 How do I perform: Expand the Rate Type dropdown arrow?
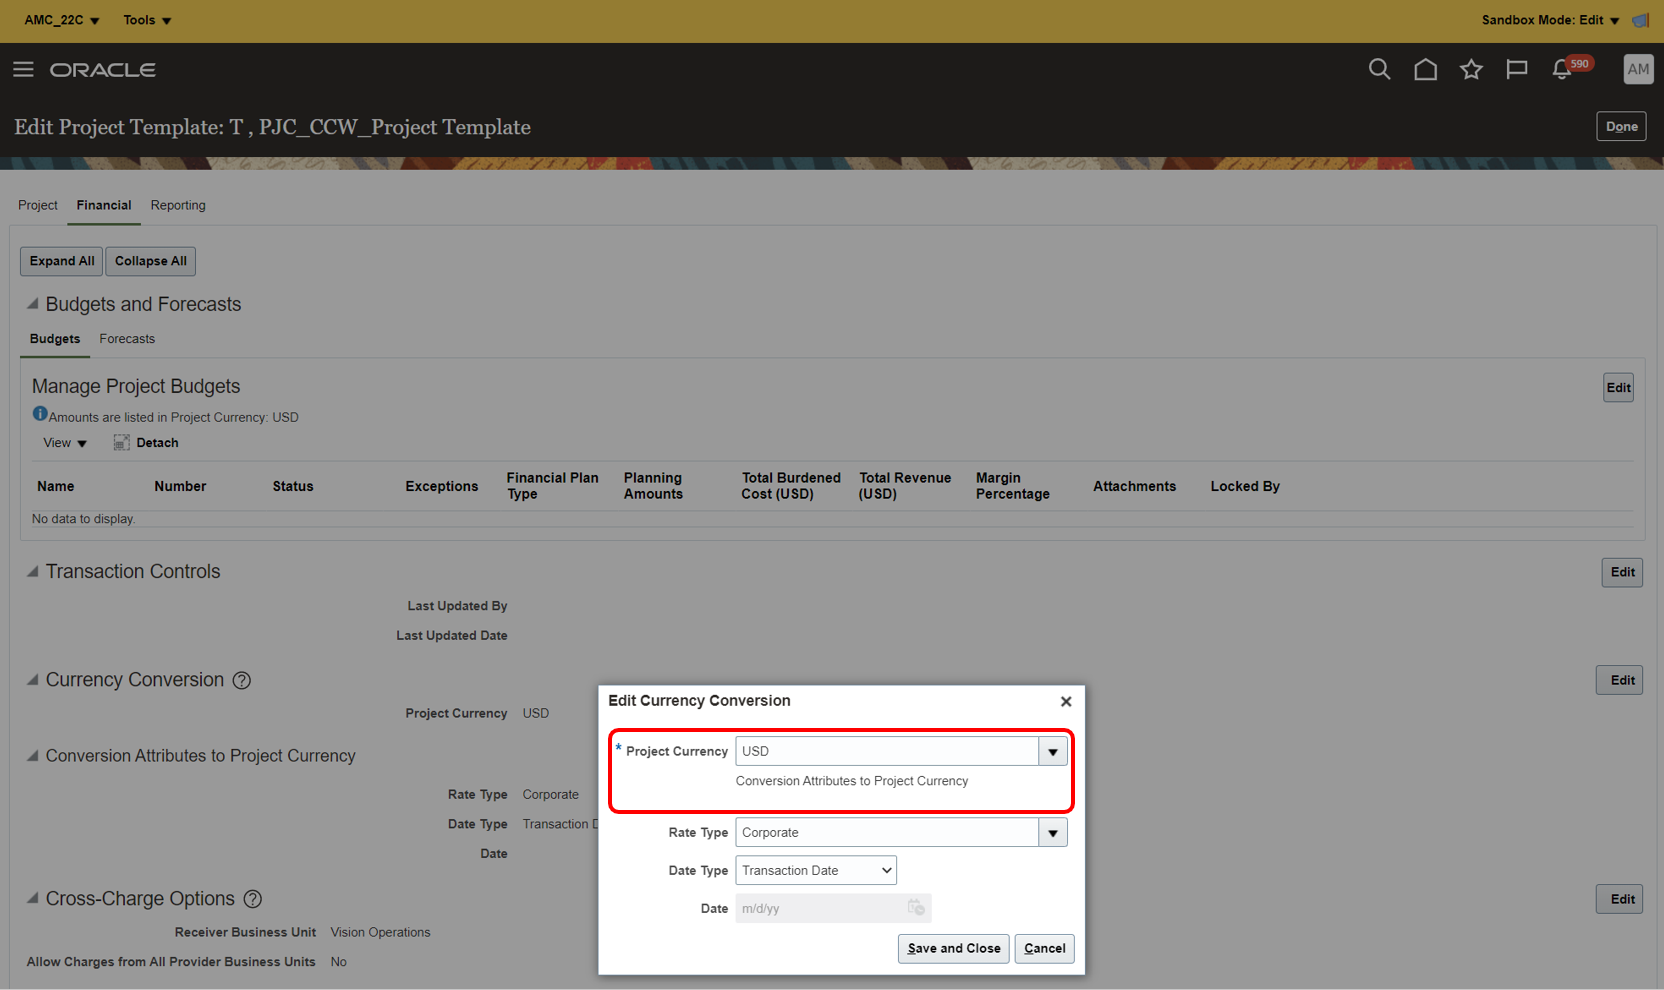pos(1053,832)
